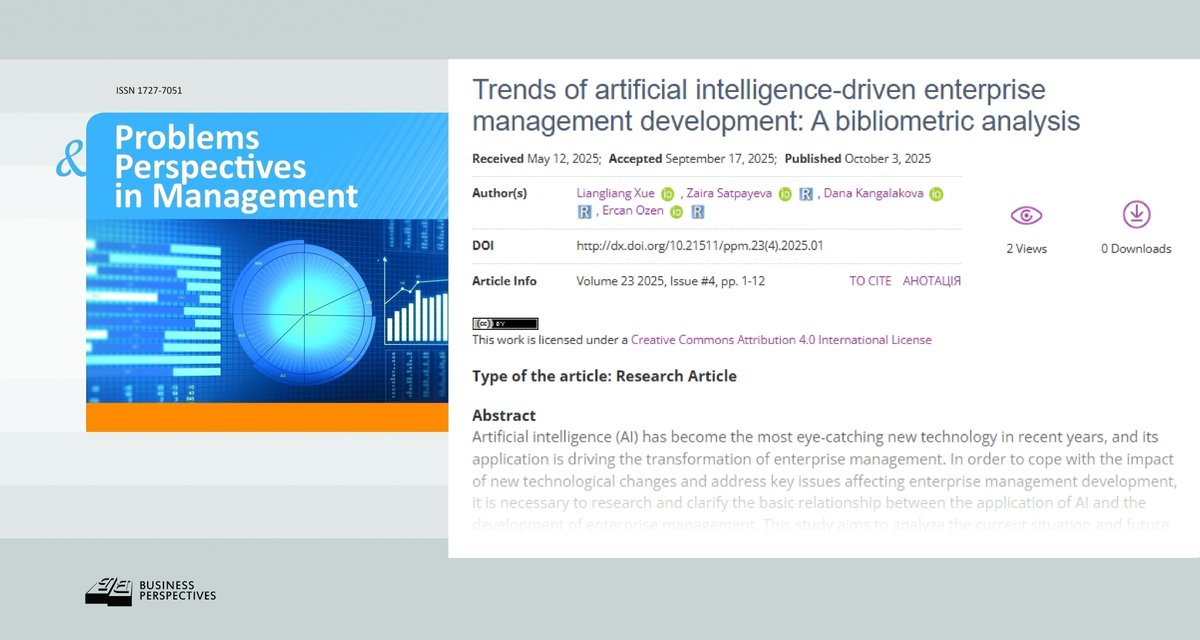1200x640 pixels.
Task: Open Zaira Satpayeva's ResearchGate icon
Action: click(806, 193)
